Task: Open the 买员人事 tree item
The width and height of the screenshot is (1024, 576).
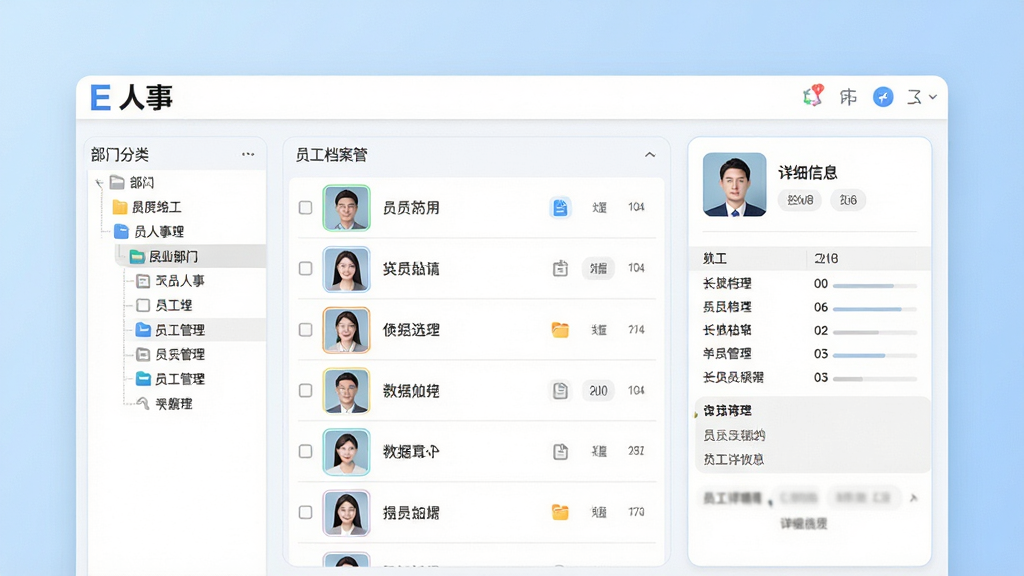Action: click(170, 281)
